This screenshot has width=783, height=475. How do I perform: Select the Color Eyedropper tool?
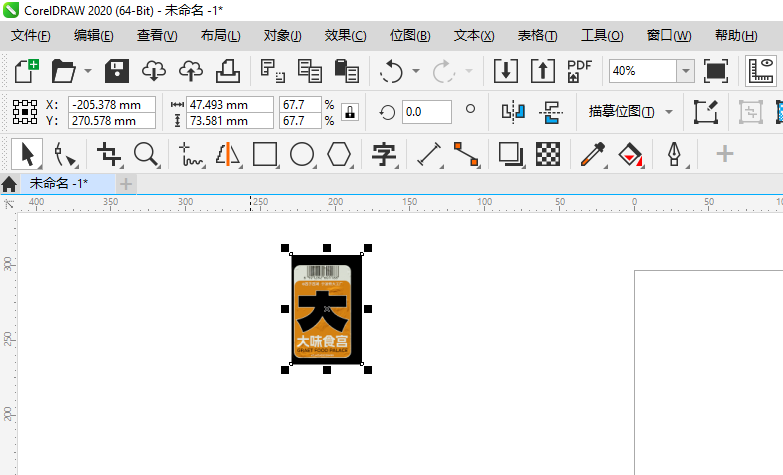click(x=593, y=154)
